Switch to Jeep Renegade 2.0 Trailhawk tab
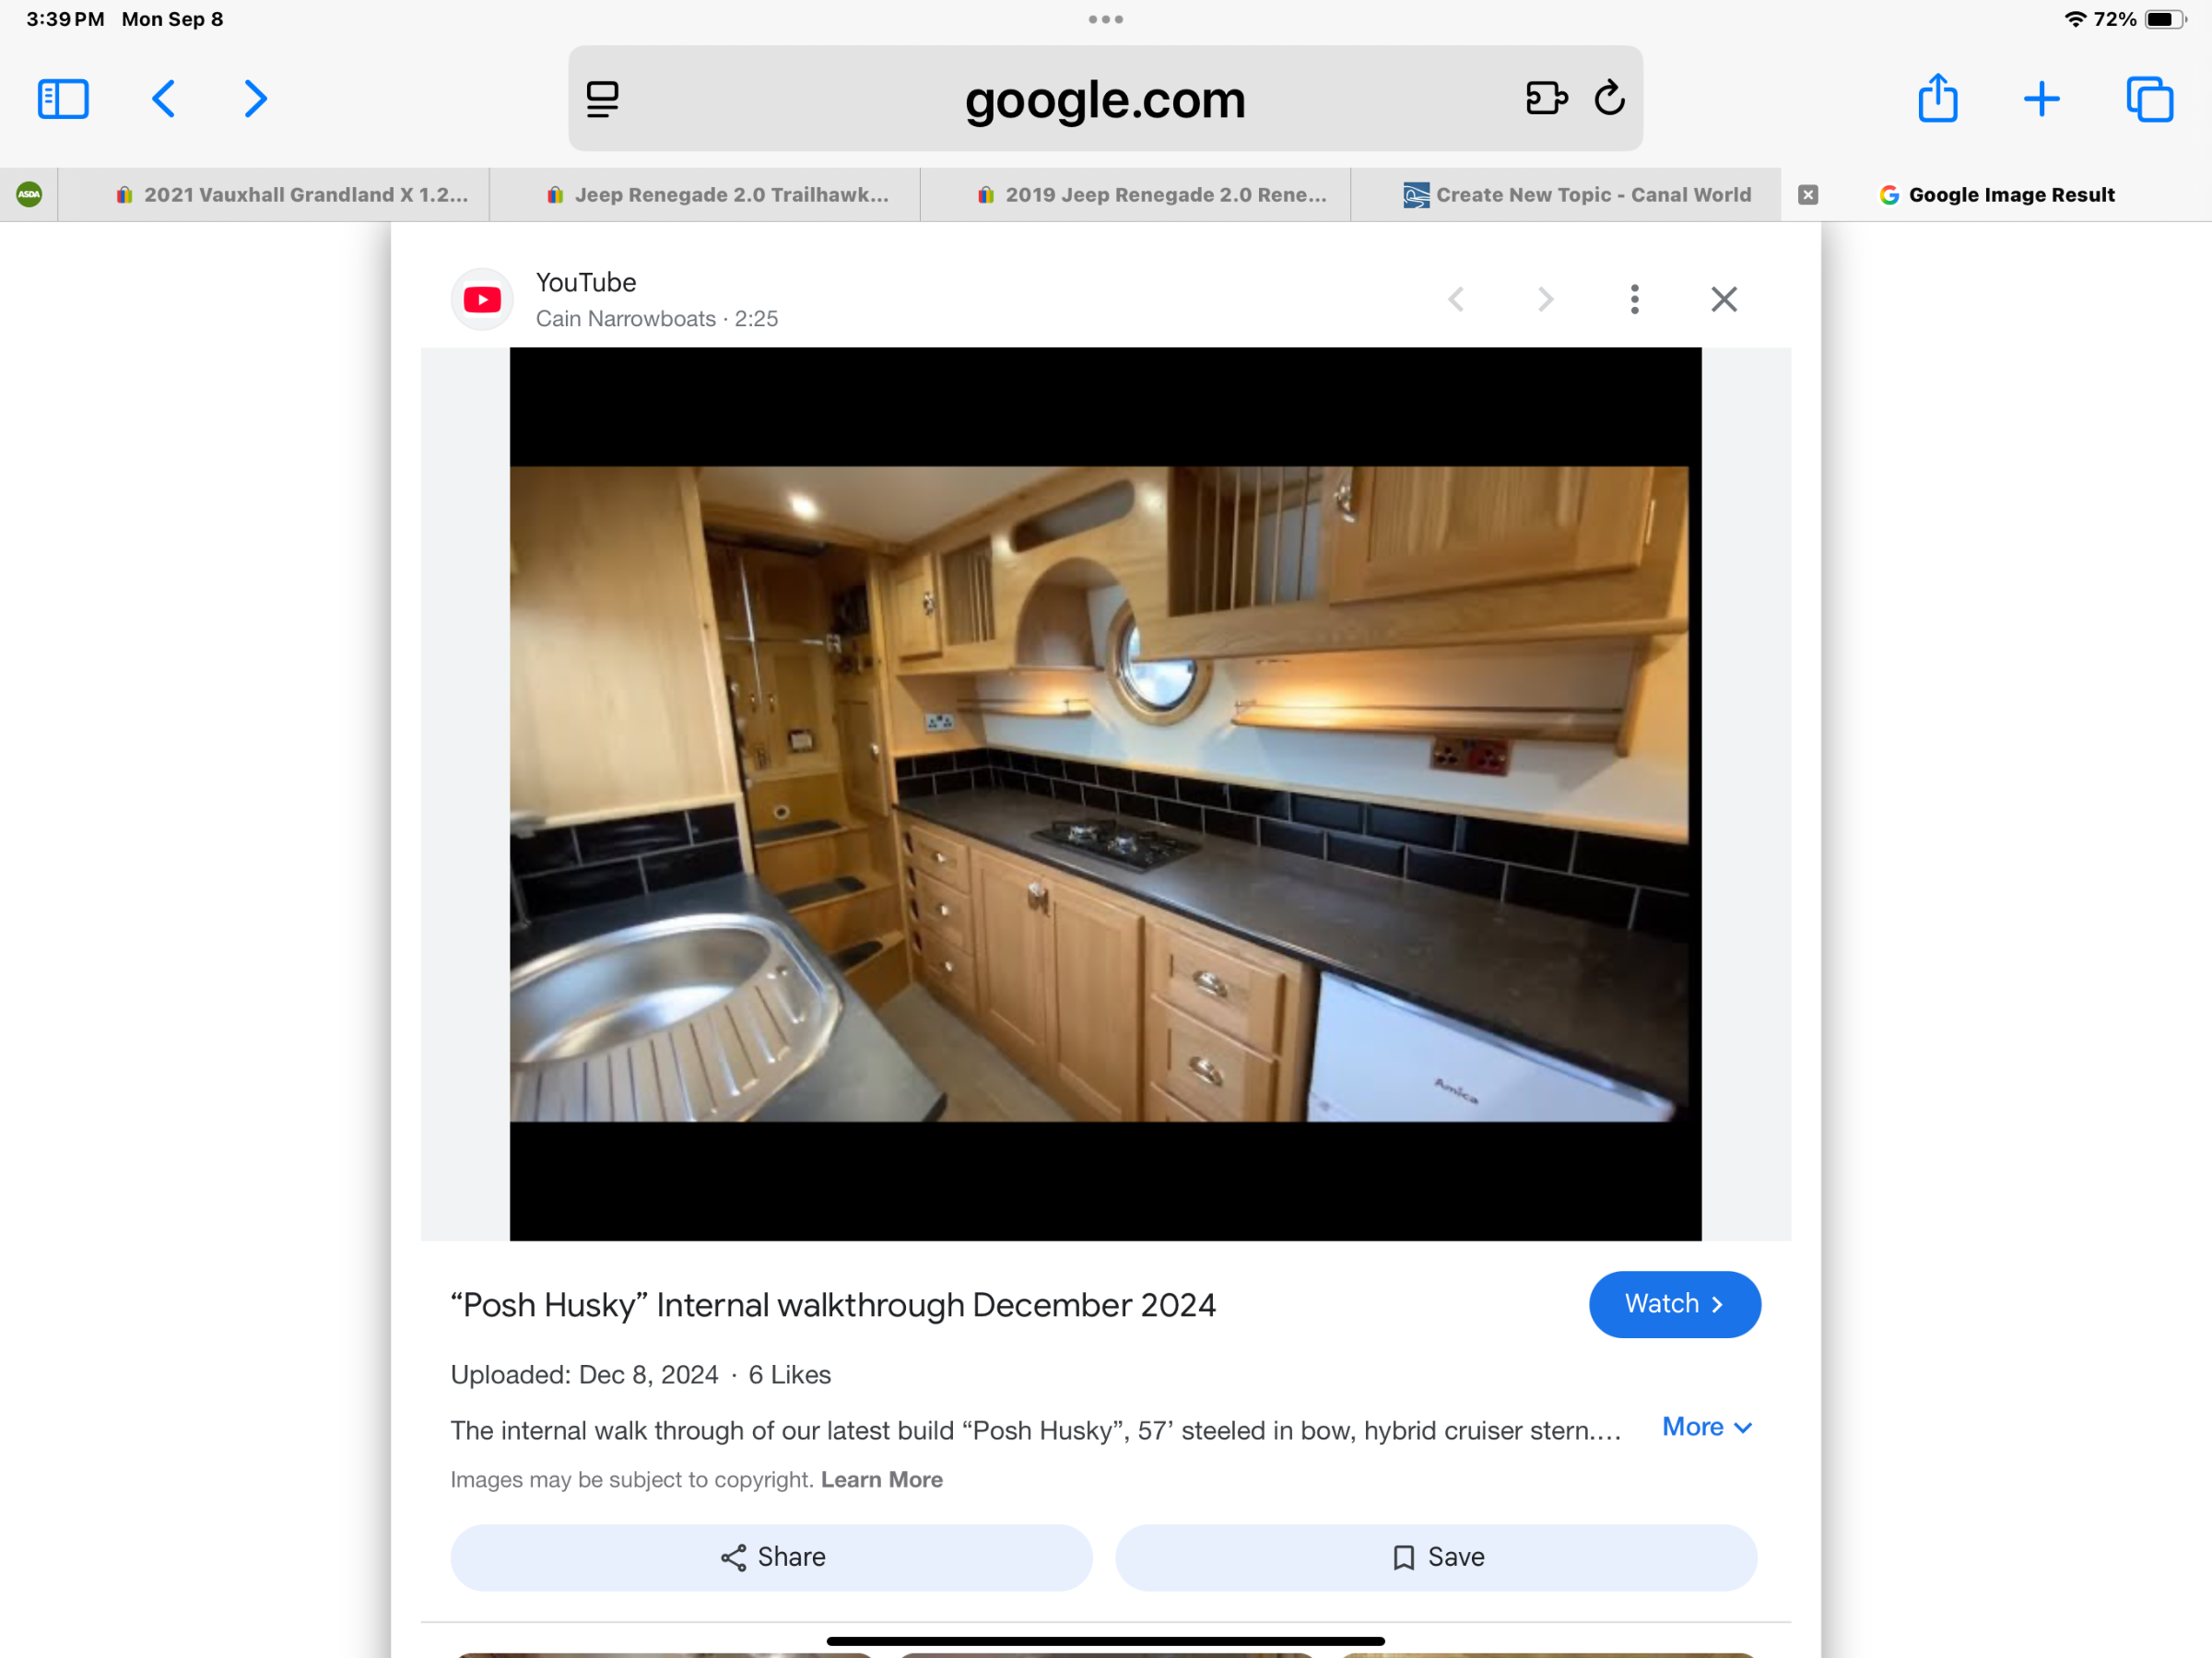 click(718, 195)
